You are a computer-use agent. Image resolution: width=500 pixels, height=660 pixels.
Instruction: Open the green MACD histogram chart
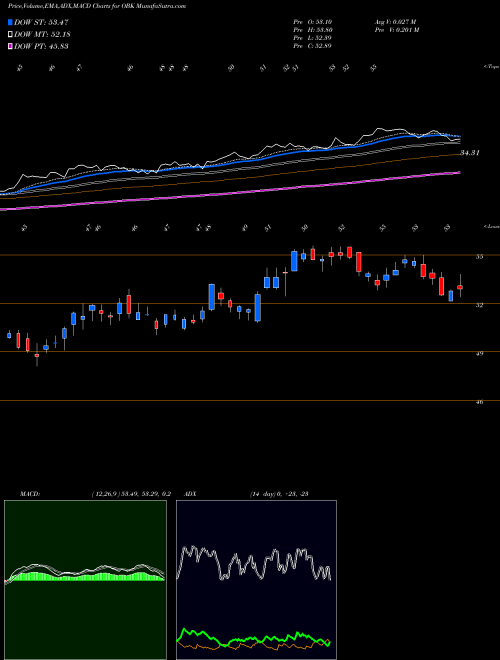point(85,580)
